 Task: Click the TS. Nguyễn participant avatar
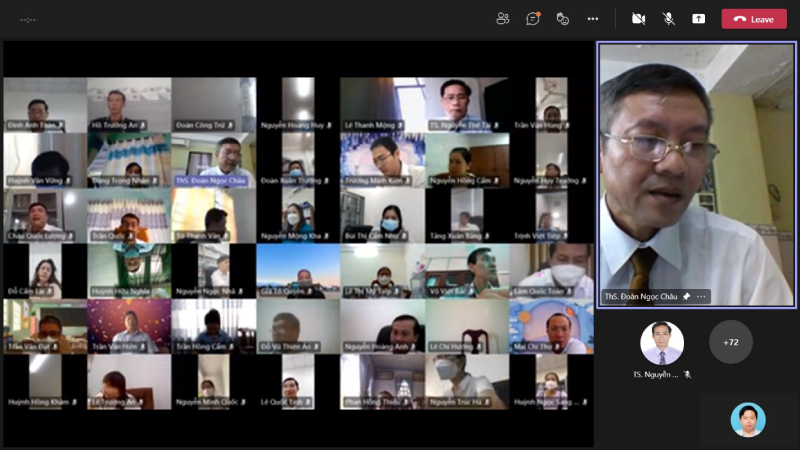tap(662, 343)
